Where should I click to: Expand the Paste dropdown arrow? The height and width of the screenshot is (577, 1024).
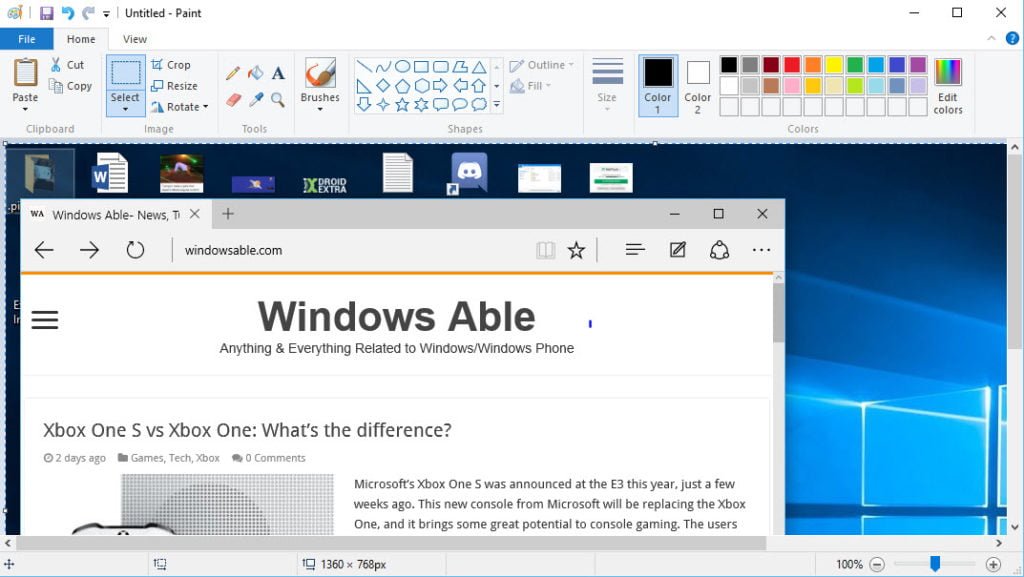click(x=25, y=108)
